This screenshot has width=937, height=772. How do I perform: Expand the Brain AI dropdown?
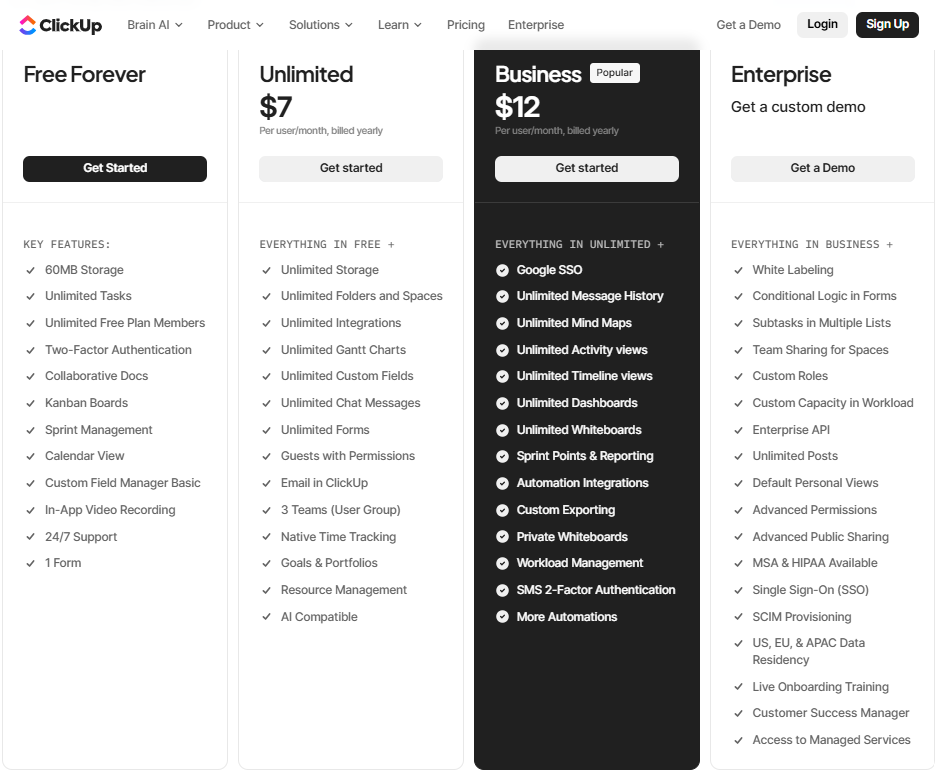155,25
